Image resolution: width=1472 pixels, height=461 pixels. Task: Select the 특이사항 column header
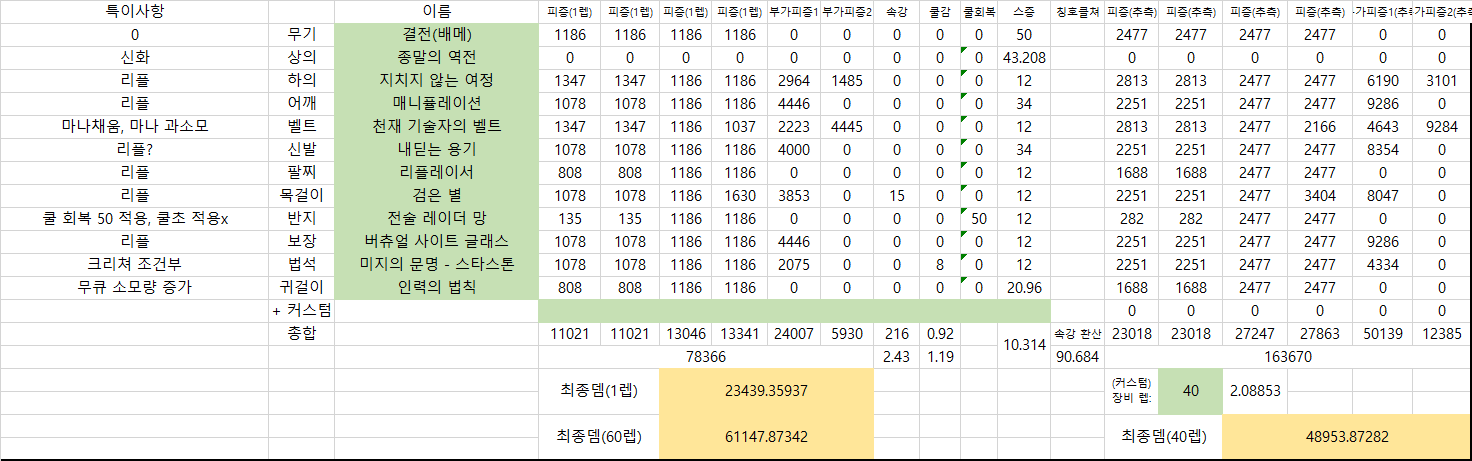pyautogui.click(x=135, y=12)
